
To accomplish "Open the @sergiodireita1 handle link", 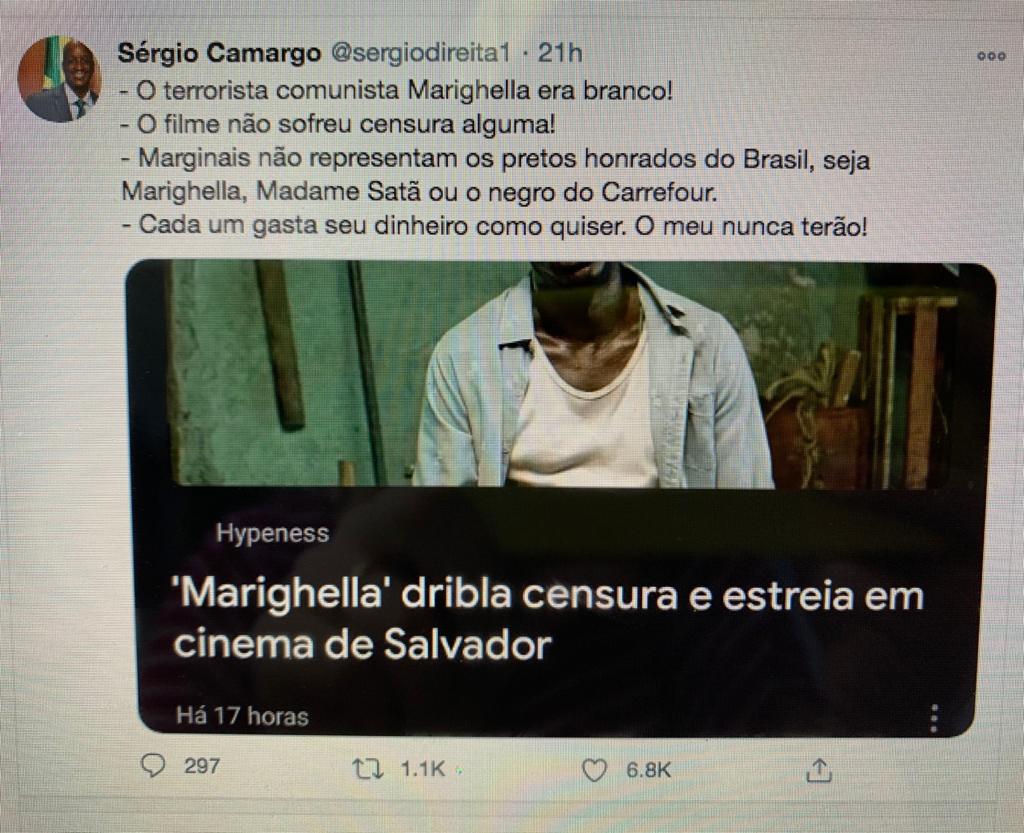I will pyautogui.click(x=421, y=53).
